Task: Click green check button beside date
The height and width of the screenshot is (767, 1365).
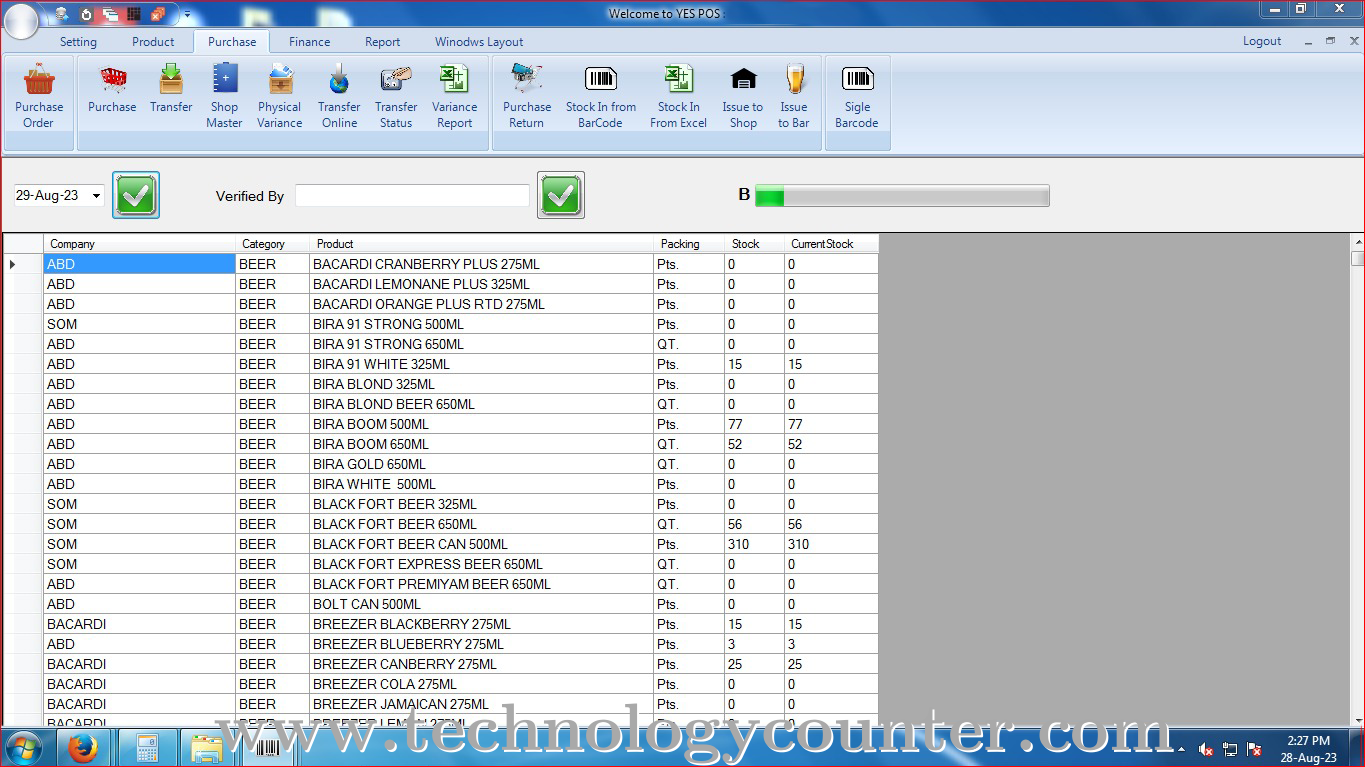Action: [x=136, y=195]
